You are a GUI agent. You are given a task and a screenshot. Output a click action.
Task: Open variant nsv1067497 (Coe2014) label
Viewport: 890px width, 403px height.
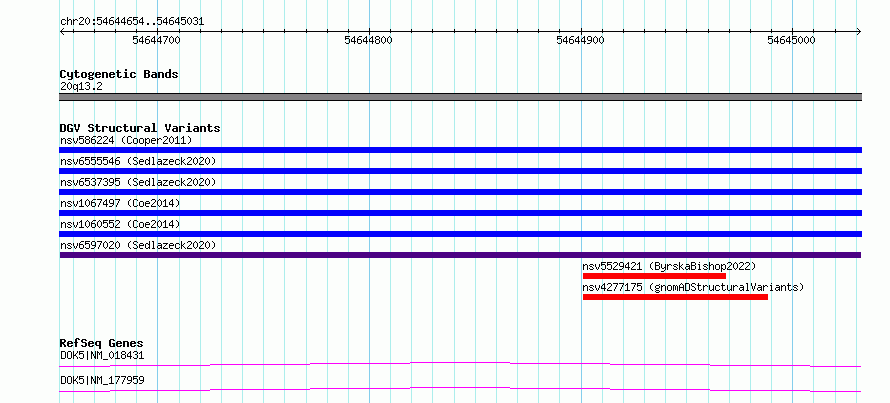120,203
